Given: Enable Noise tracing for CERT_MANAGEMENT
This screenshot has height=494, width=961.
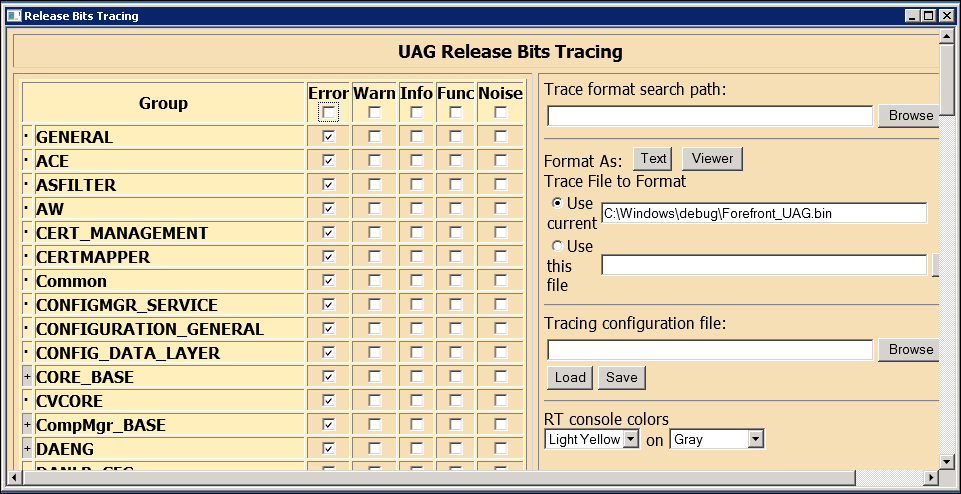Looking at the screenshot, I should tap(501, 232).
